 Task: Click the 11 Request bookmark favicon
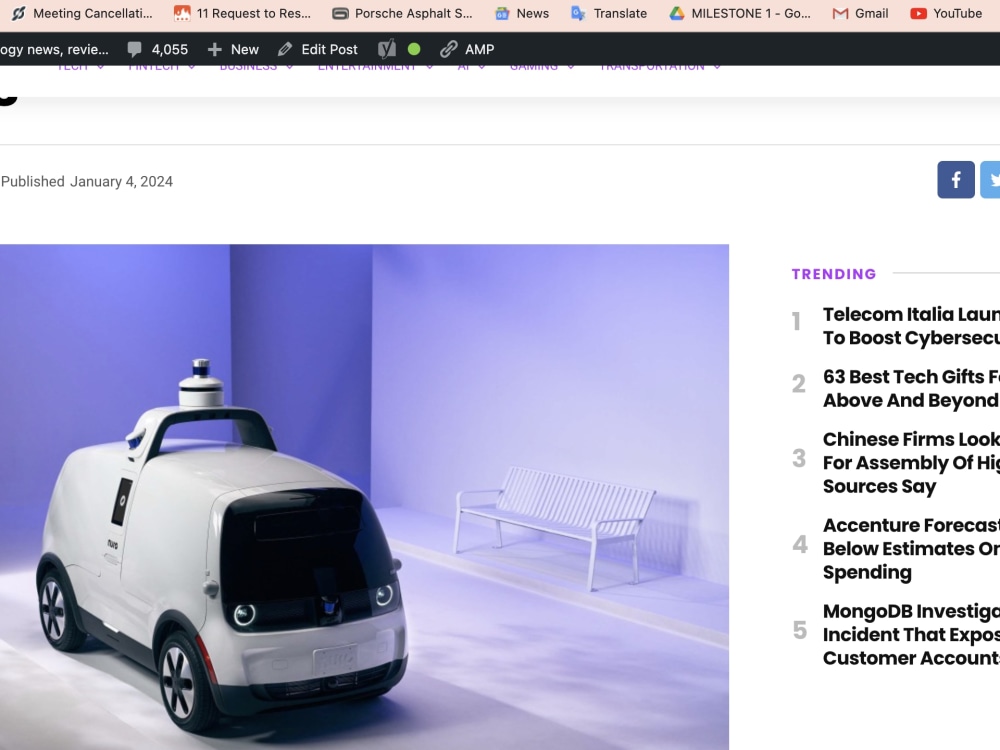click(182, 13)
